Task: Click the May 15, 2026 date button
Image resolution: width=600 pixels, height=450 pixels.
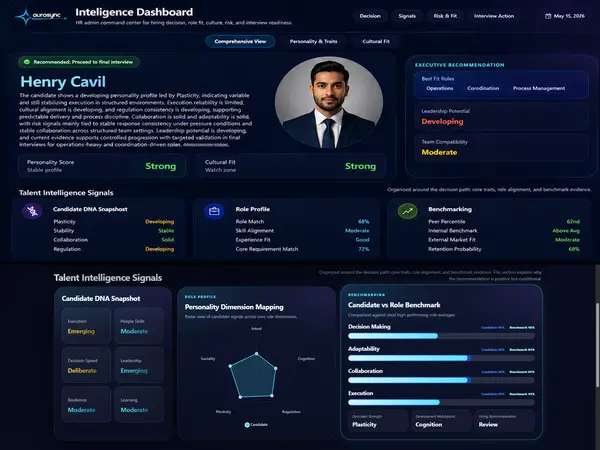Action: click(x=565, y=16)
